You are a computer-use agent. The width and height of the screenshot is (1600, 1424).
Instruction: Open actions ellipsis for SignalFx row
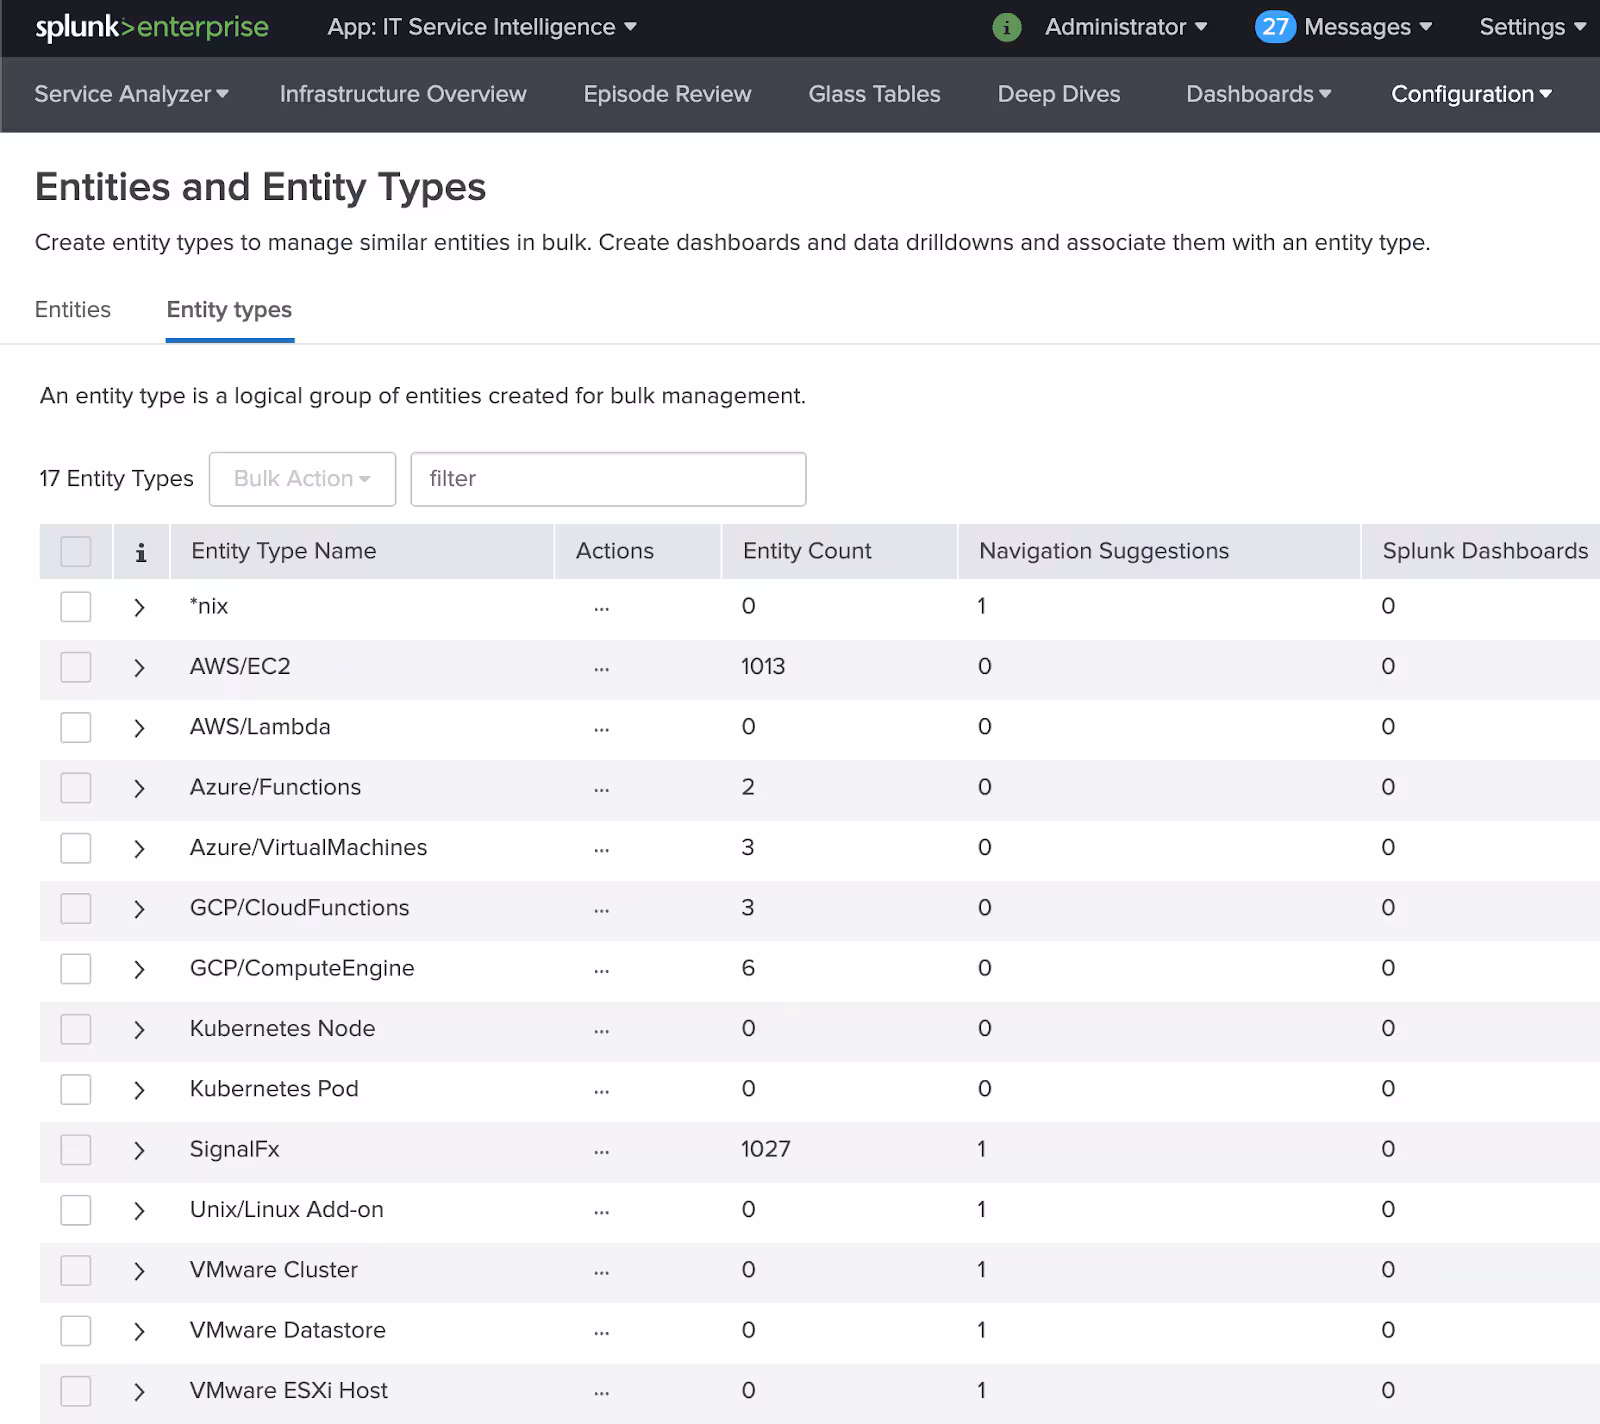click(601, 1151)
